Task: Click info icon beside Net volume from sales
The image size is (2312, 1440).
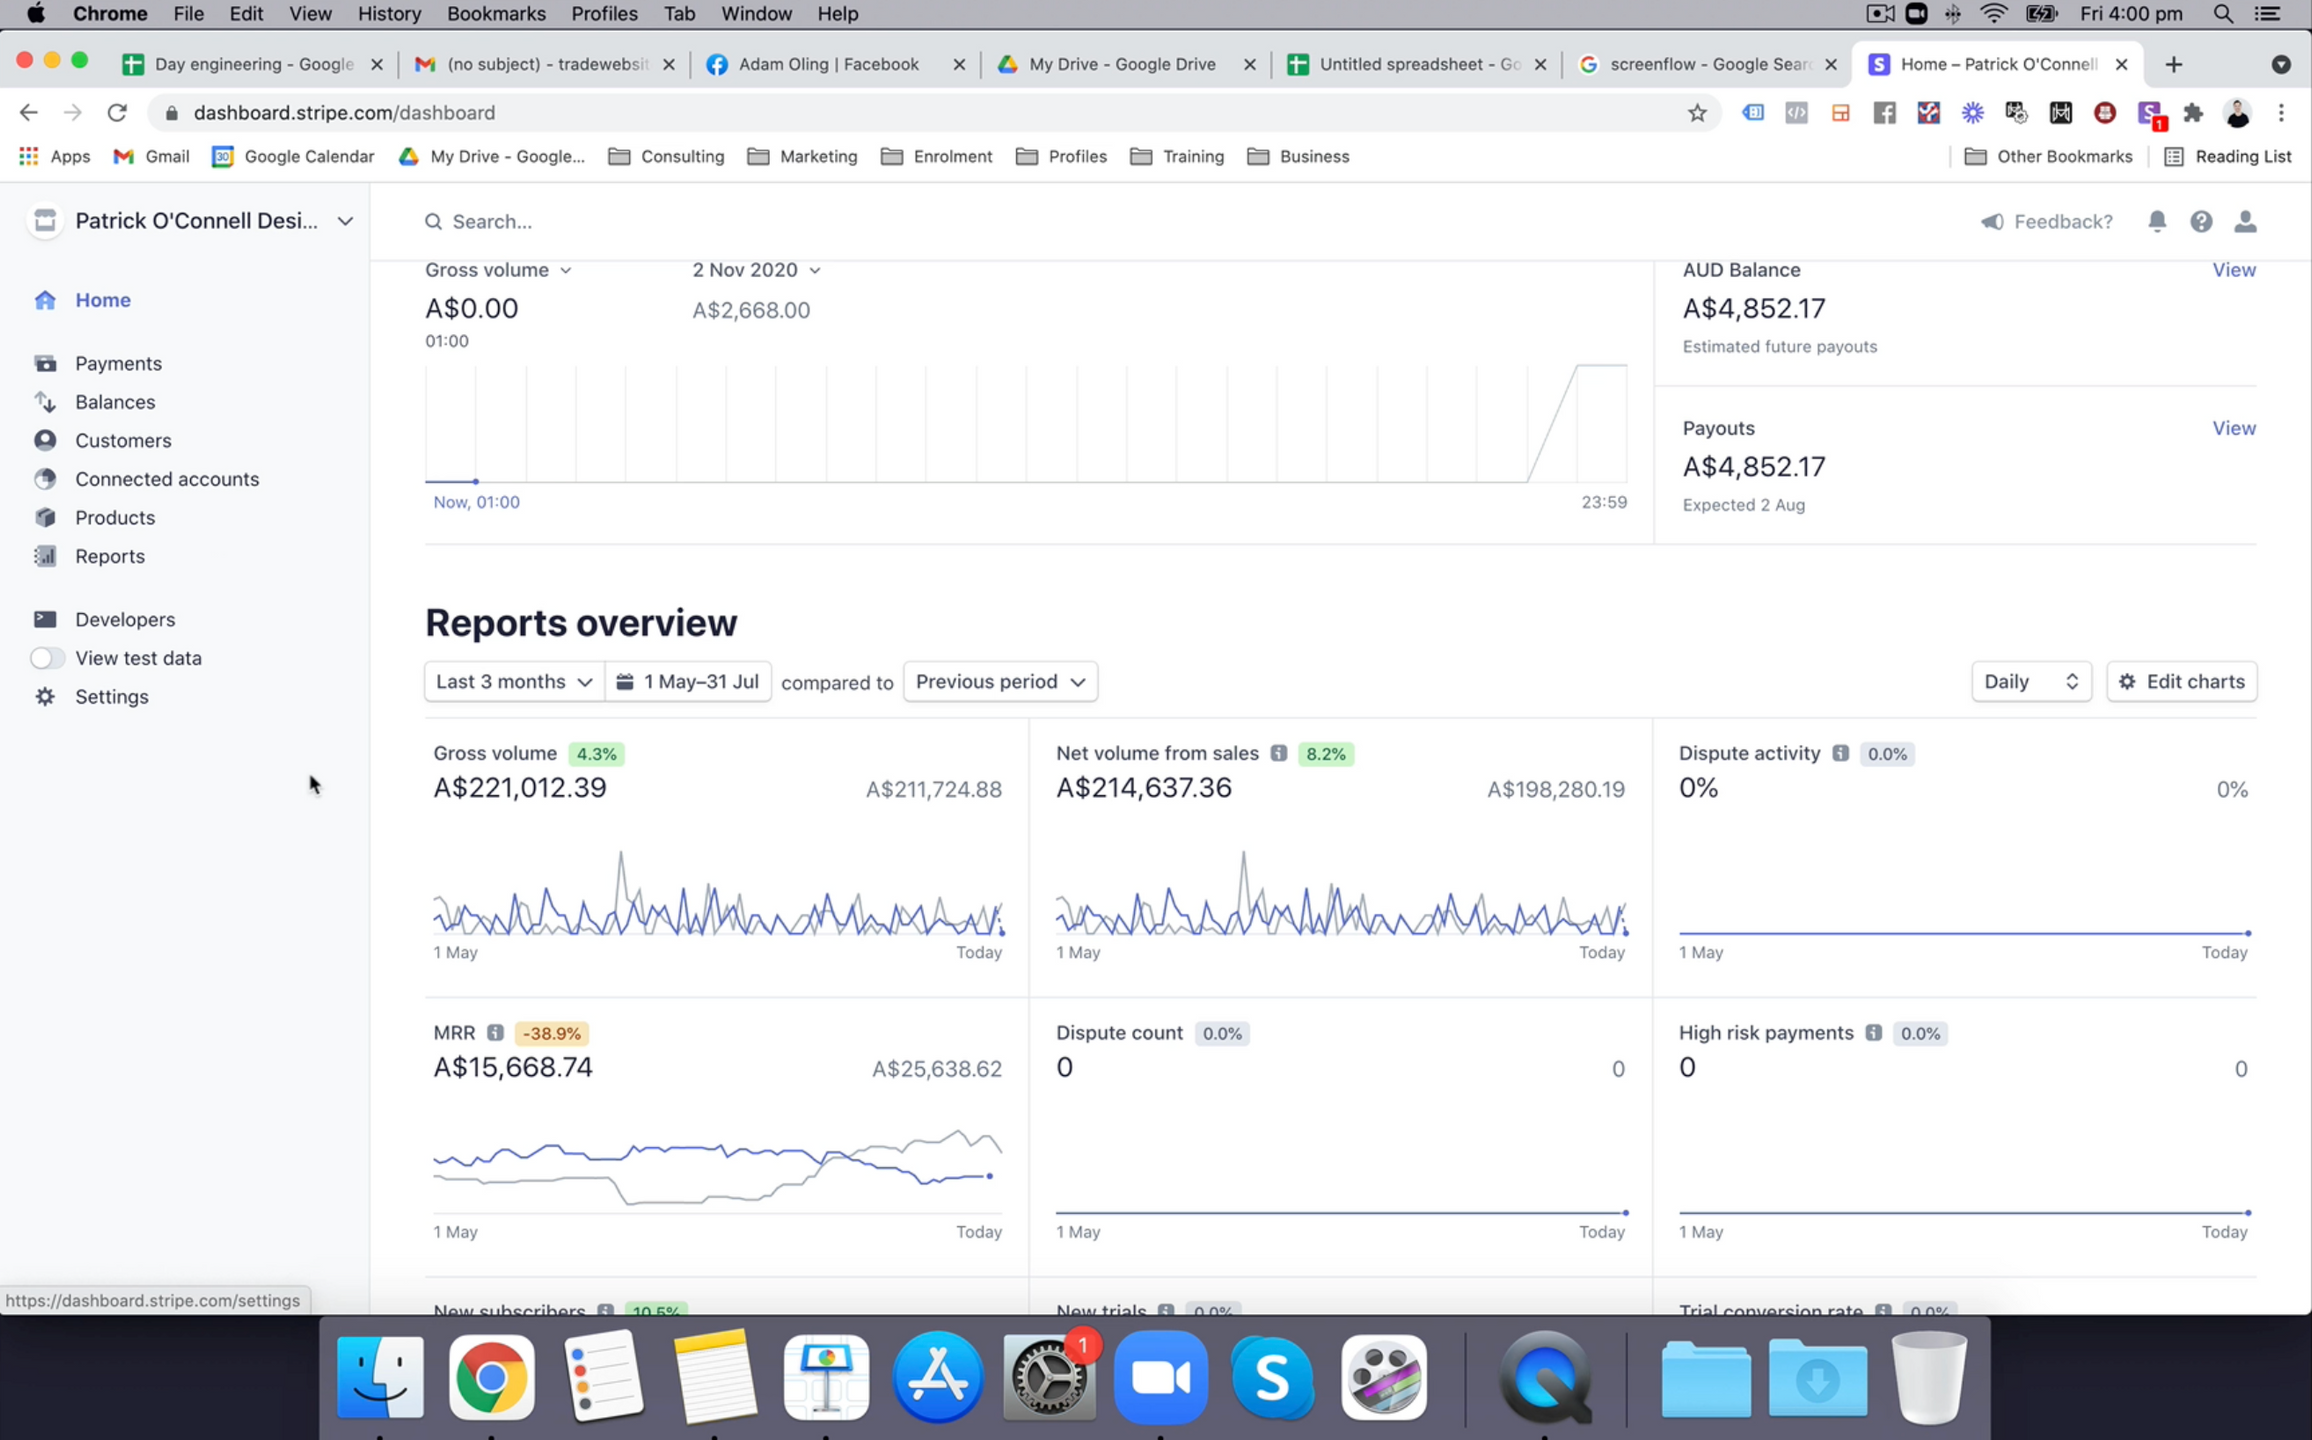Action: pos(1278,753)
